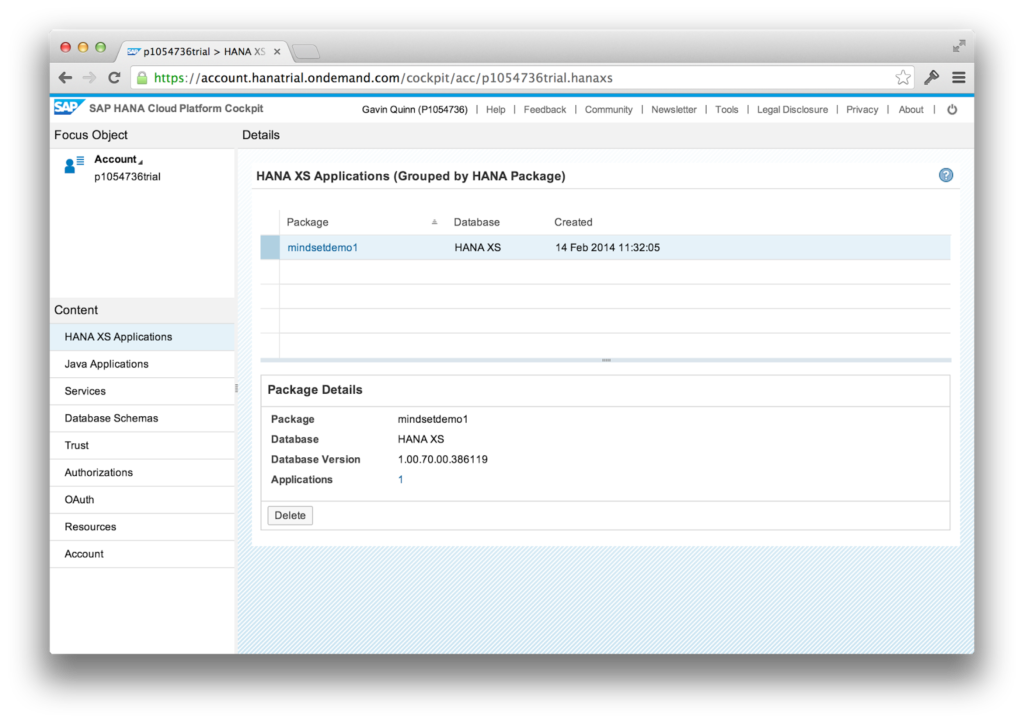Image resolution: width=1024 pixels, height=723 pixels.
Task: Open OAuth in Content menu
Action: tap(142, 500)
